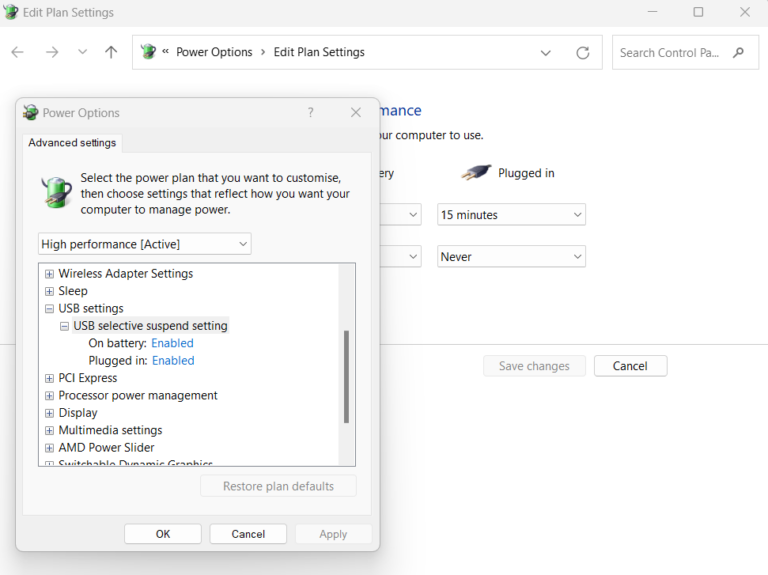Go up one folder level arrow
Viewport: 768px width, 575px height.
pyautogui.click(x=111, y=52)
